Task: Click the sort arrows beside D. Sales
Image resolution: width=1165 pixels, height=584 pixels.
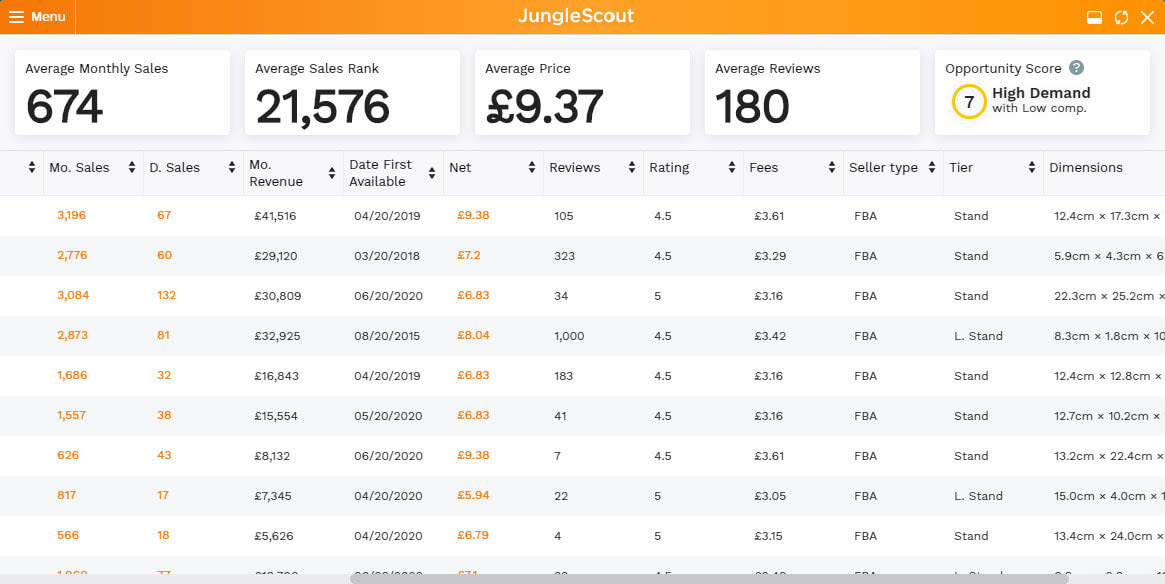Action: click(232, 168)
